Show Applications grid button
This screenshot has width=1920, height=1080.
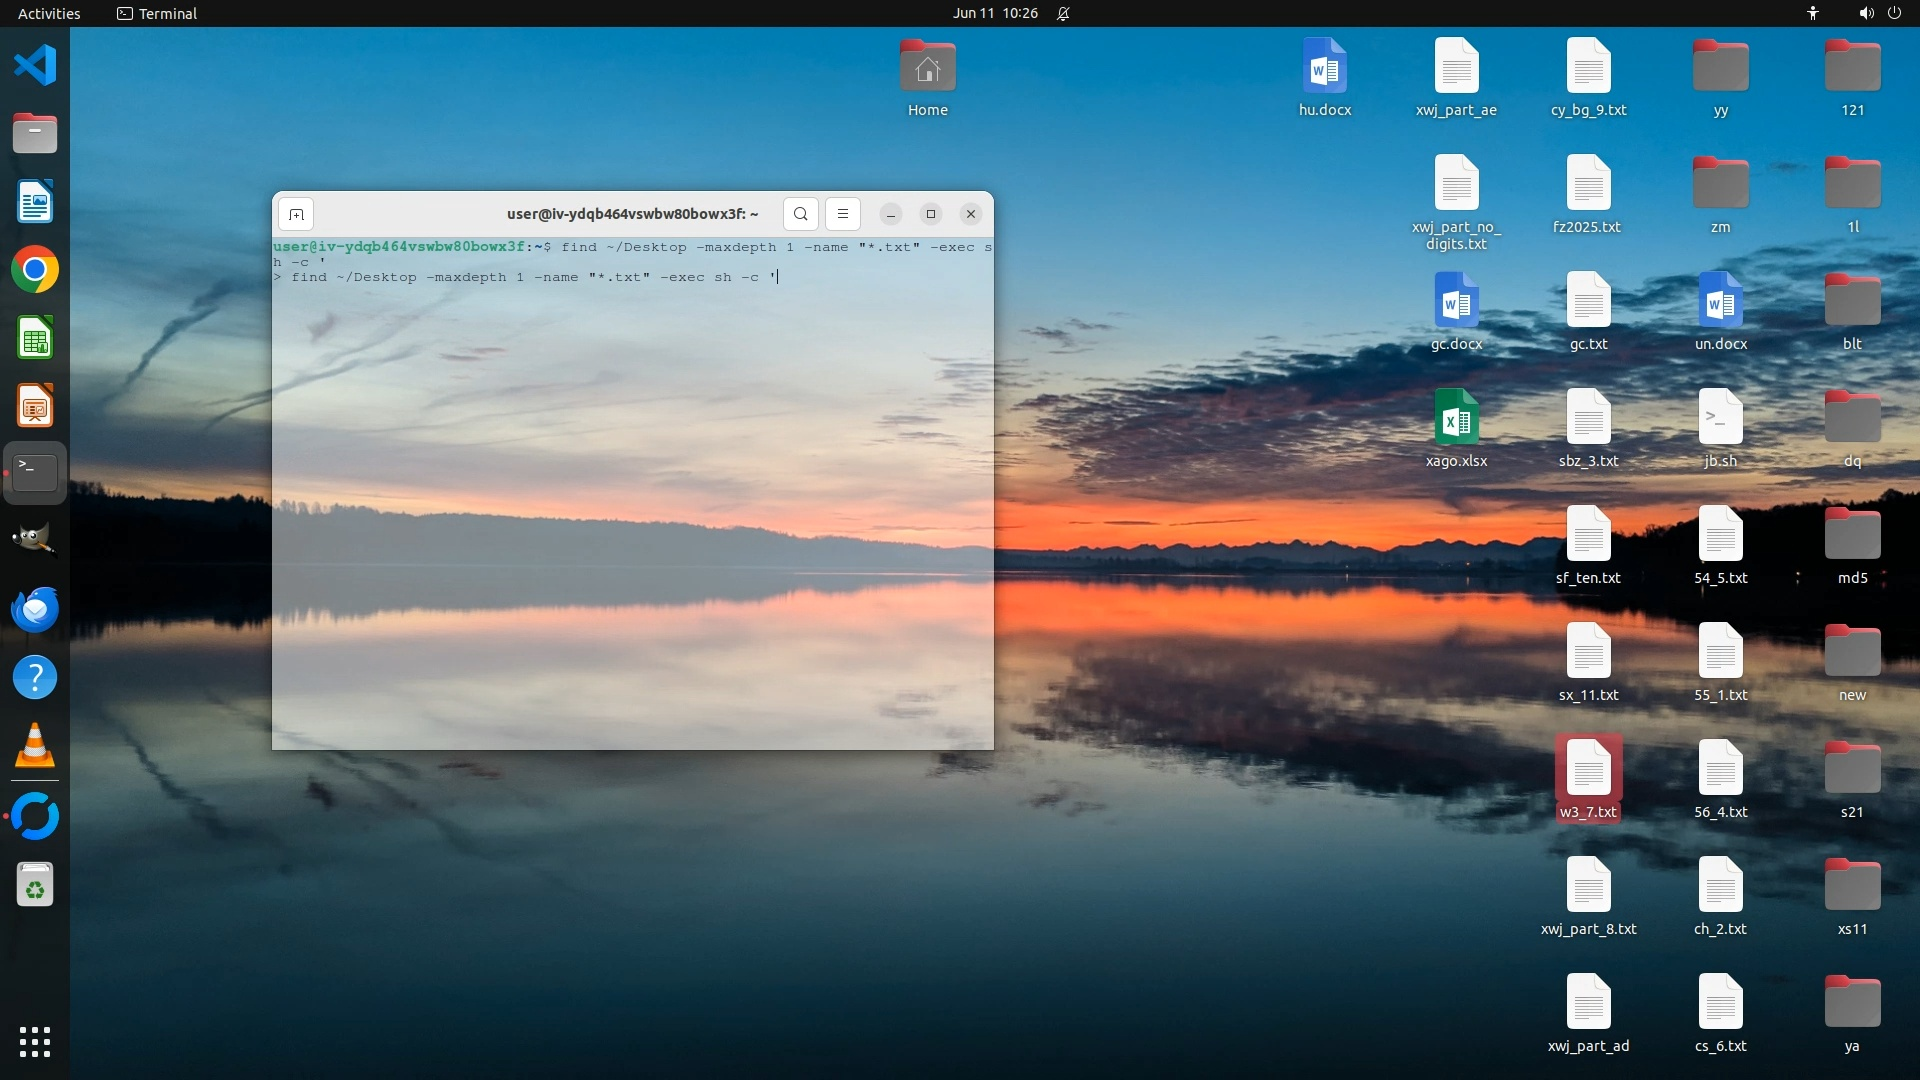tap(35, 1041)
